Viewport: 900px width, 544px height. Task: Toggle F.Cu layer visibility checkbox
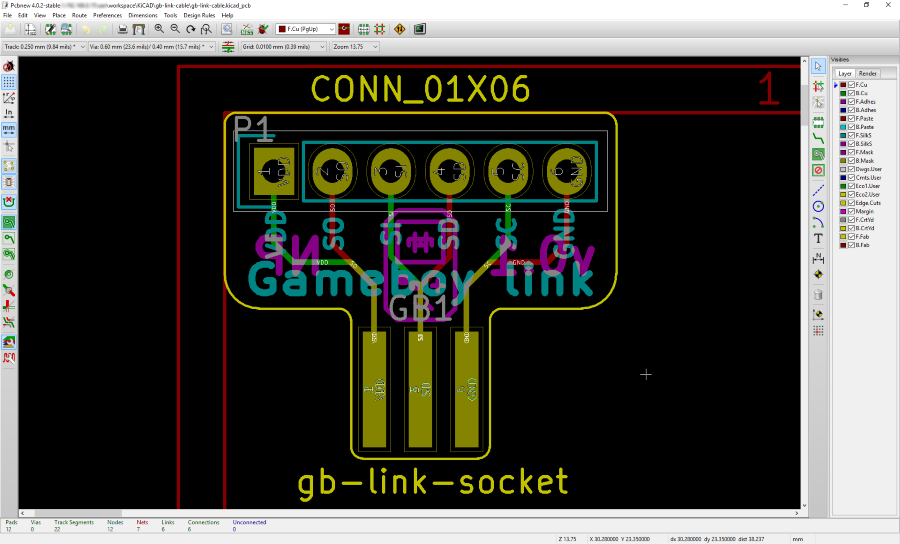coord(851,85)
